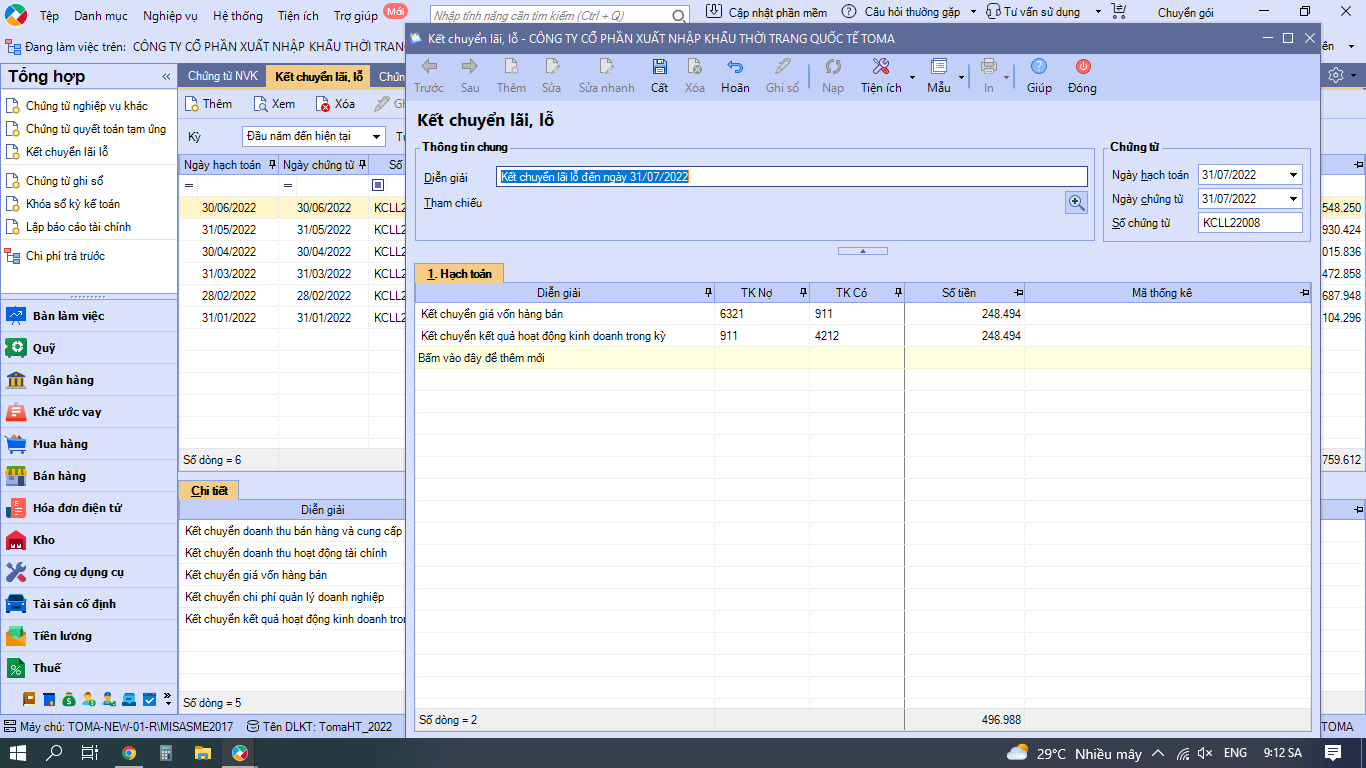The image size is (1366, 768).
Task: Open the Kho warehouse module
Action: coord(90,540)
